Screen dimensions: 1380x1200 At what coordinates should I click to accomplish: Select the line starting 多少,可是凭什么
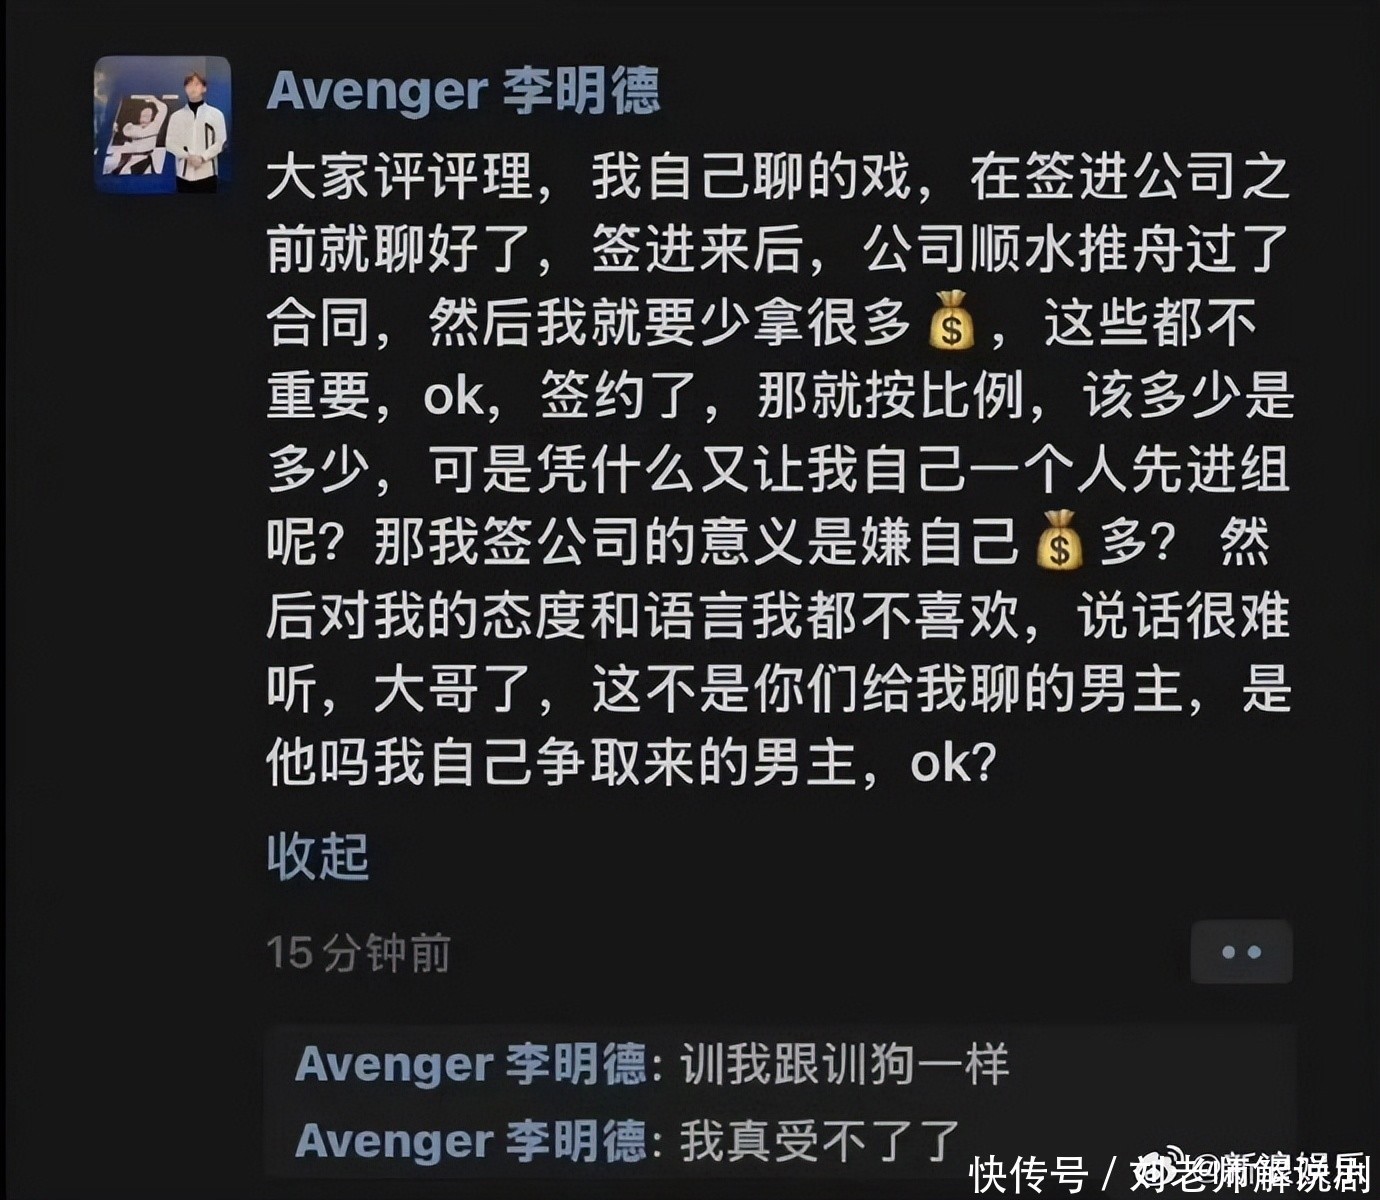pos(778,469)
